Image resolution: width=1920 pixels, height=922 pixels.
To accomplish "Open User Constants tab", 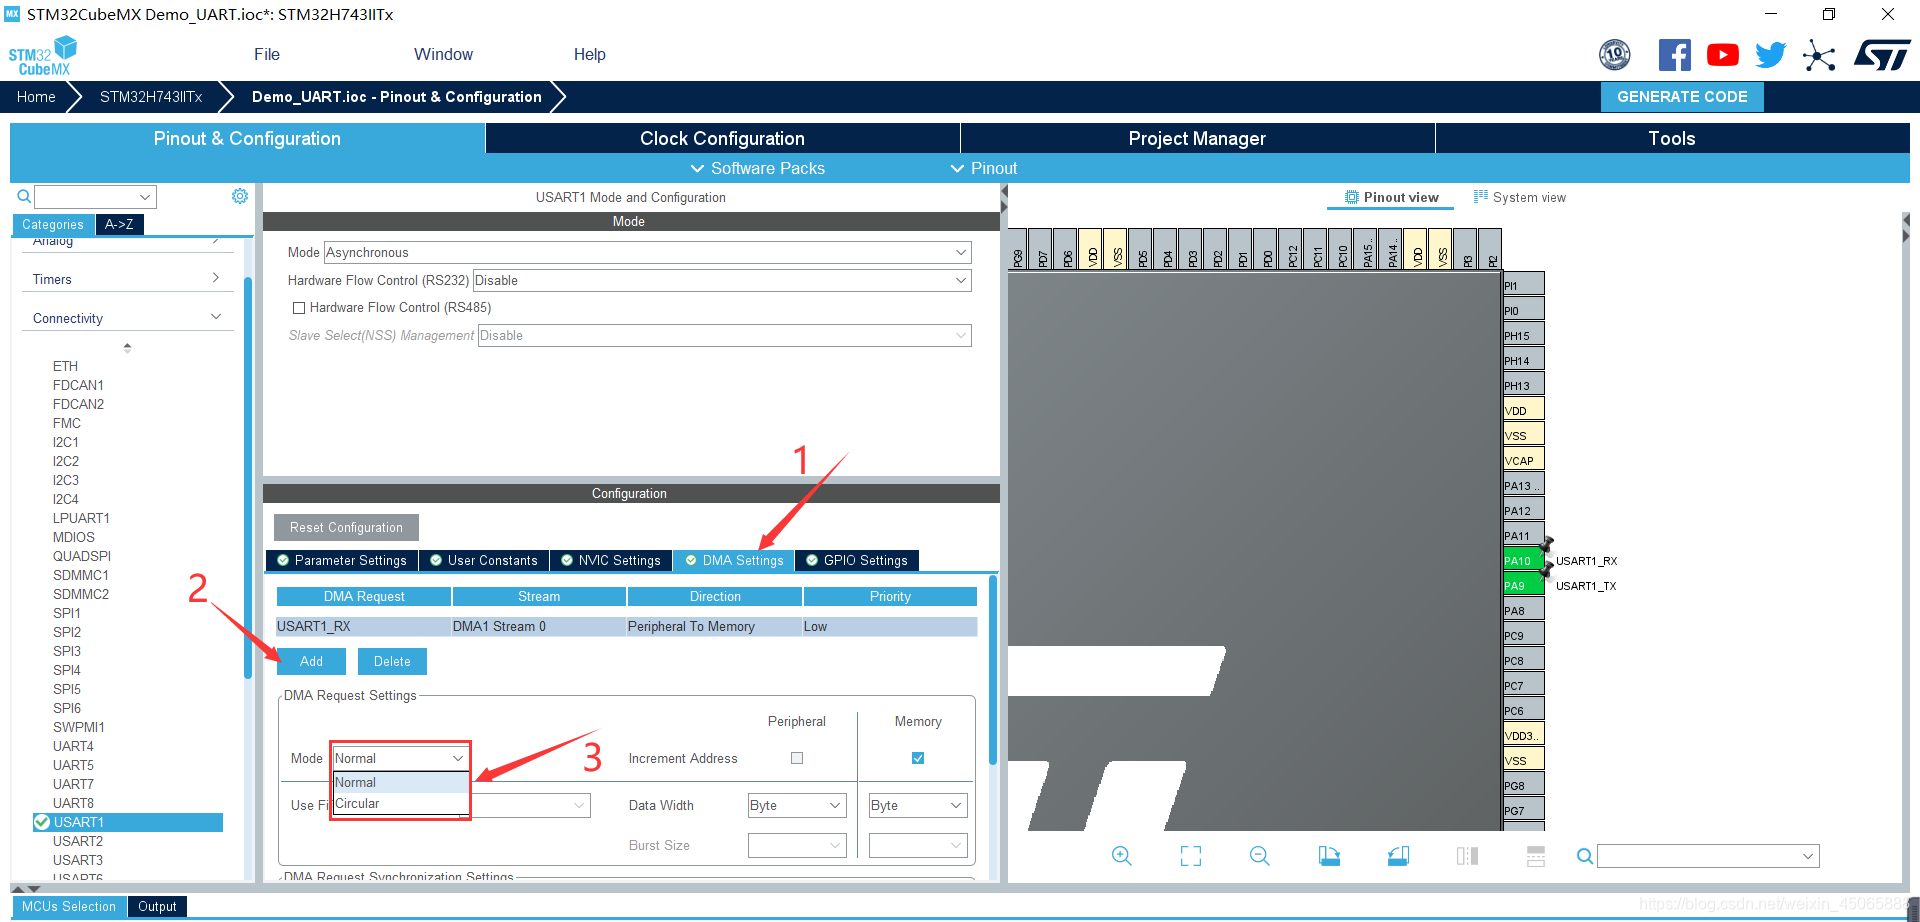I will [484, 560].
